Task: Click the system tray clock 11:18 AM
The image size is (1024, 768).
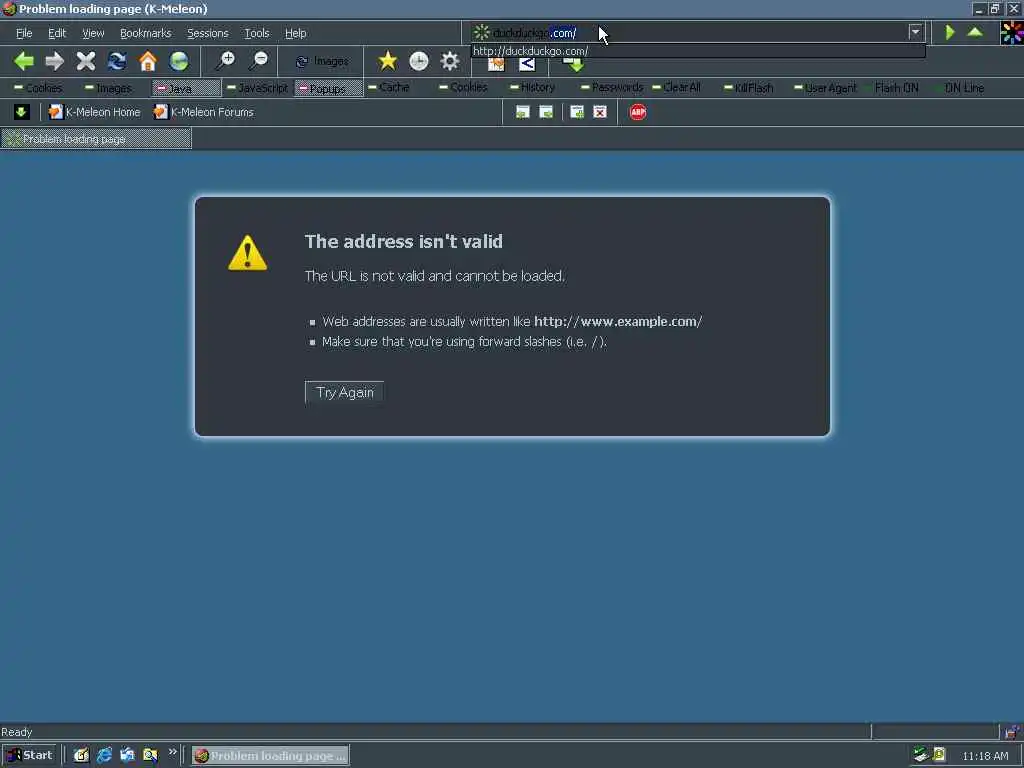Action: point(985,756)
